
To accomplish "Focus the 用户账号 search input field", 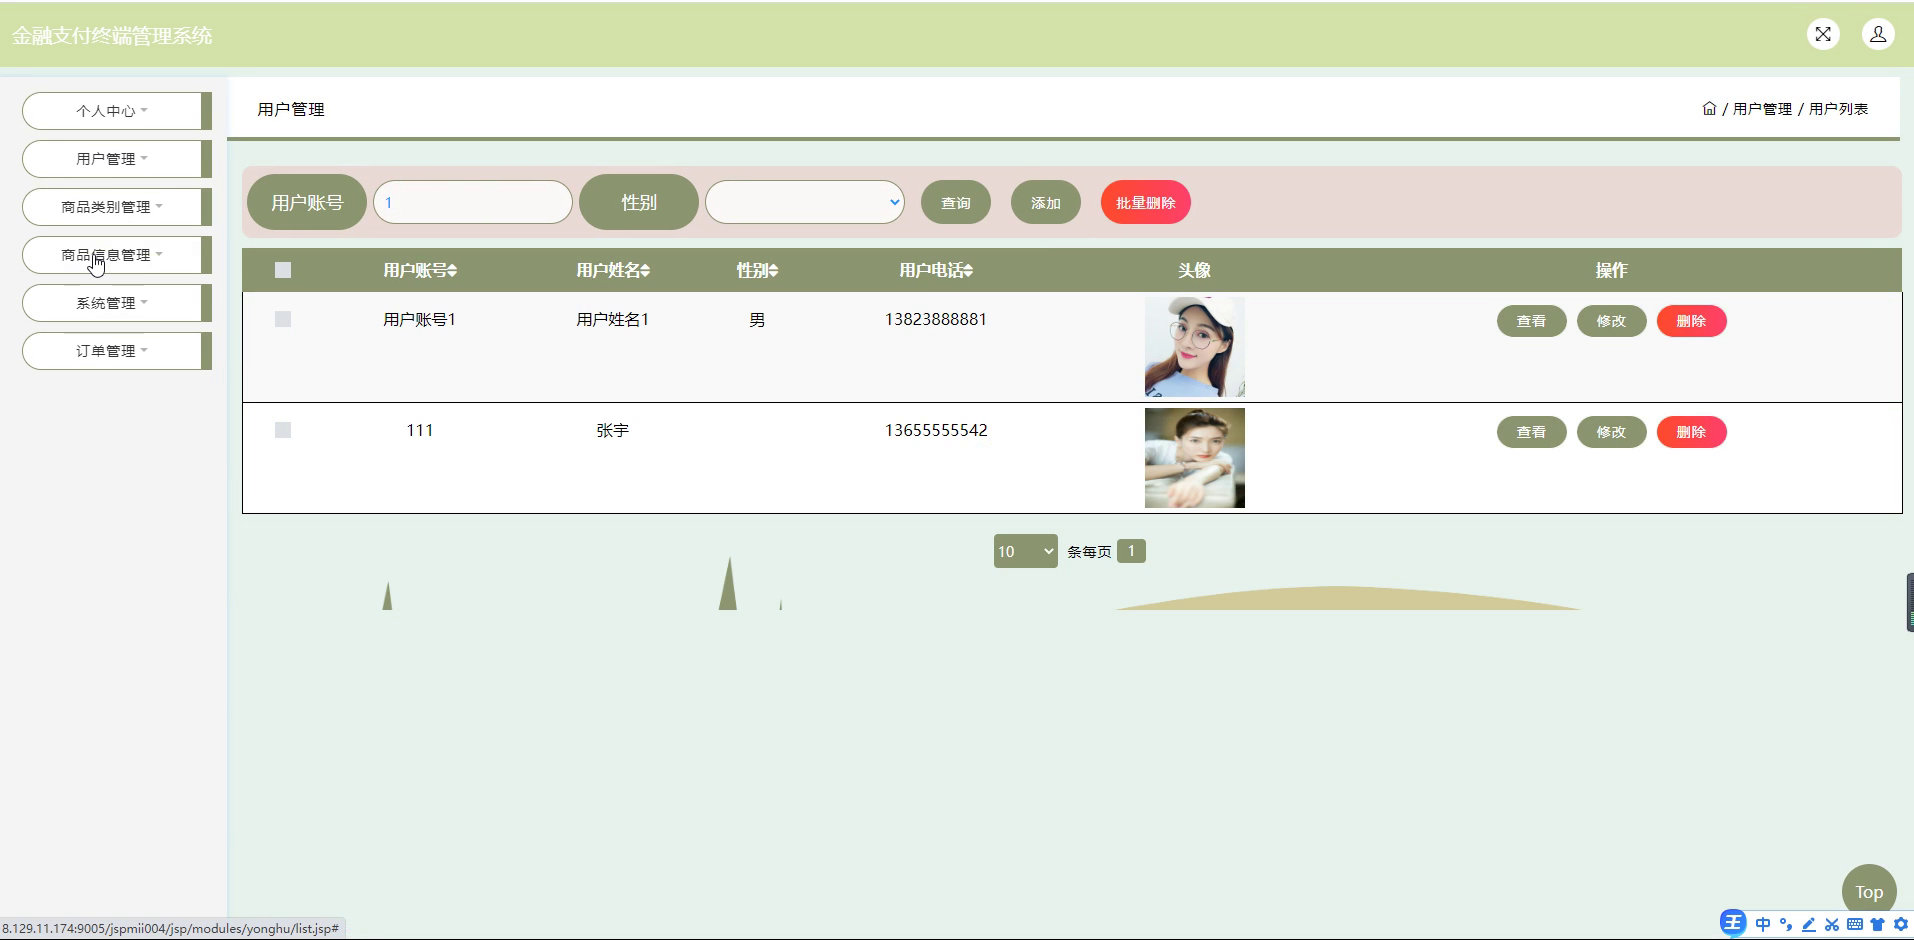I will pos(472,202).
